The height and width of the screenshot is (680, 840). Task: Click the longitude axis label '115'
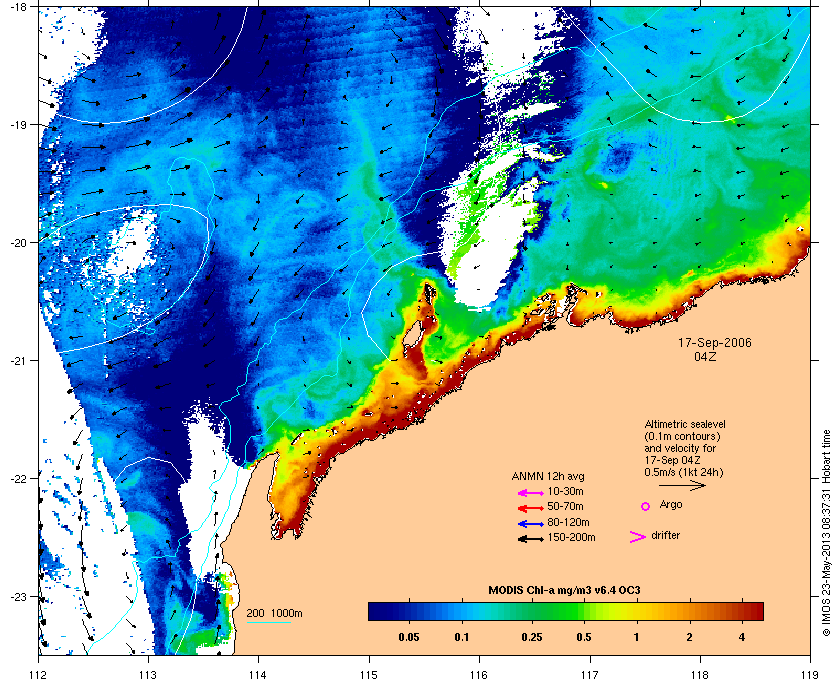(369, 674)
